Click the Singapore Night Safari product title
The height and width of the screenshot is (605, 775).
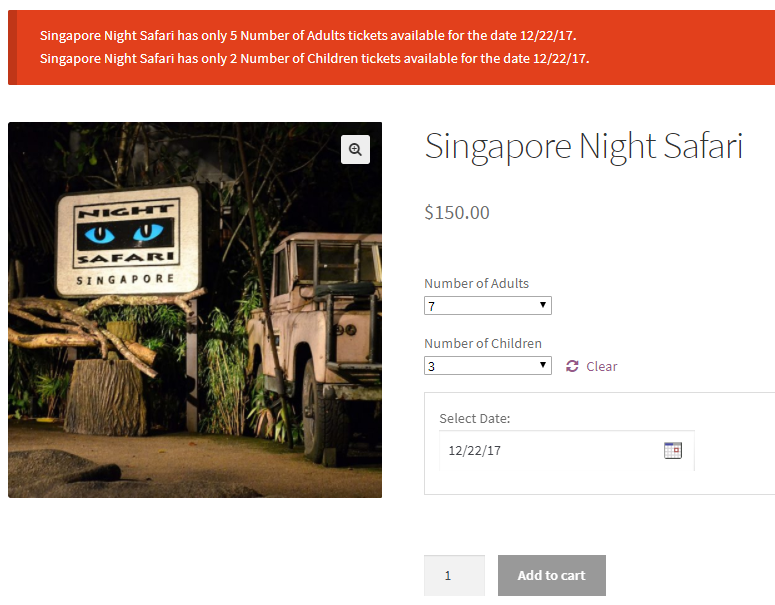click(x=583, y=146)
